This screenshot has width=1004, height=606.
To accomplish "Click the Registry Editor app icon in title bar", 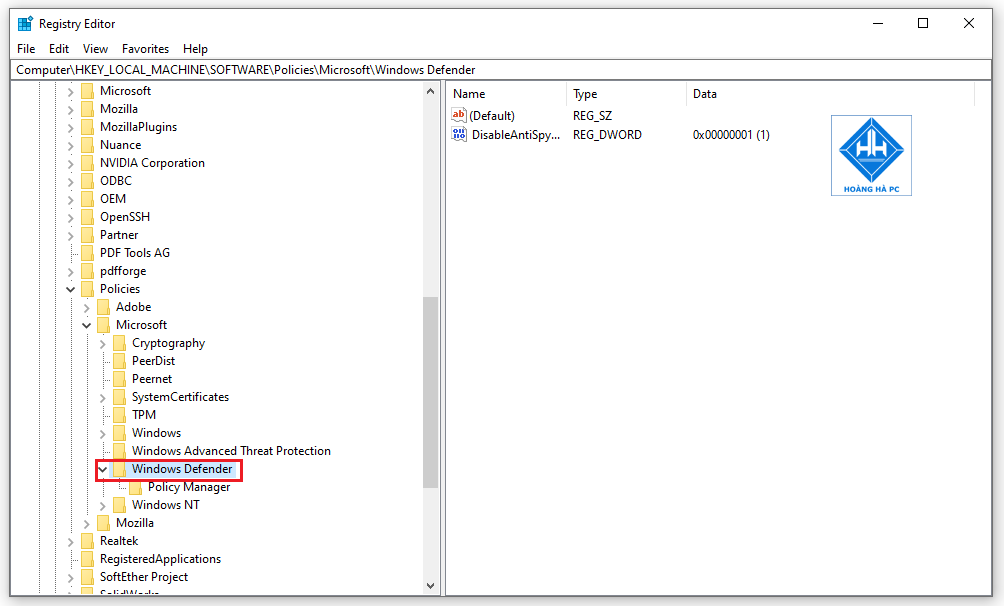I will click(25, 24).
